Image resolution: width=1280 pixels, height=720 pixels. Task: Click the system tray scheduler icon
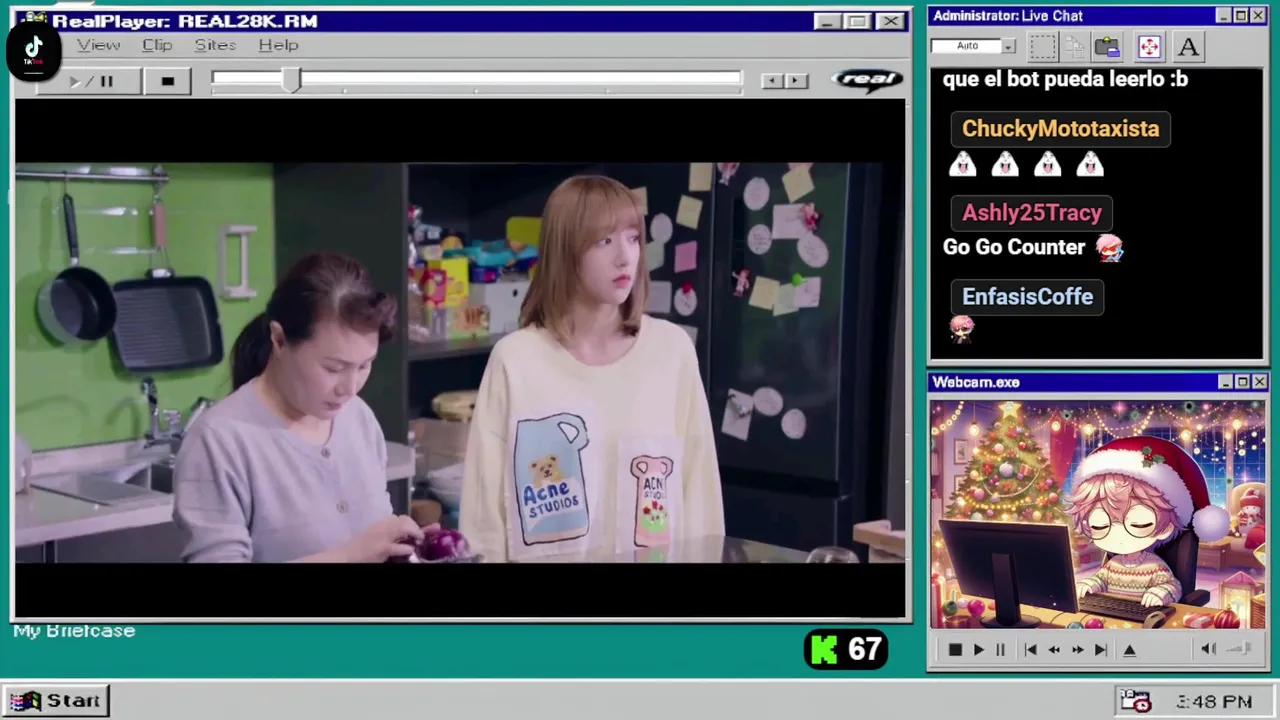1136,702
